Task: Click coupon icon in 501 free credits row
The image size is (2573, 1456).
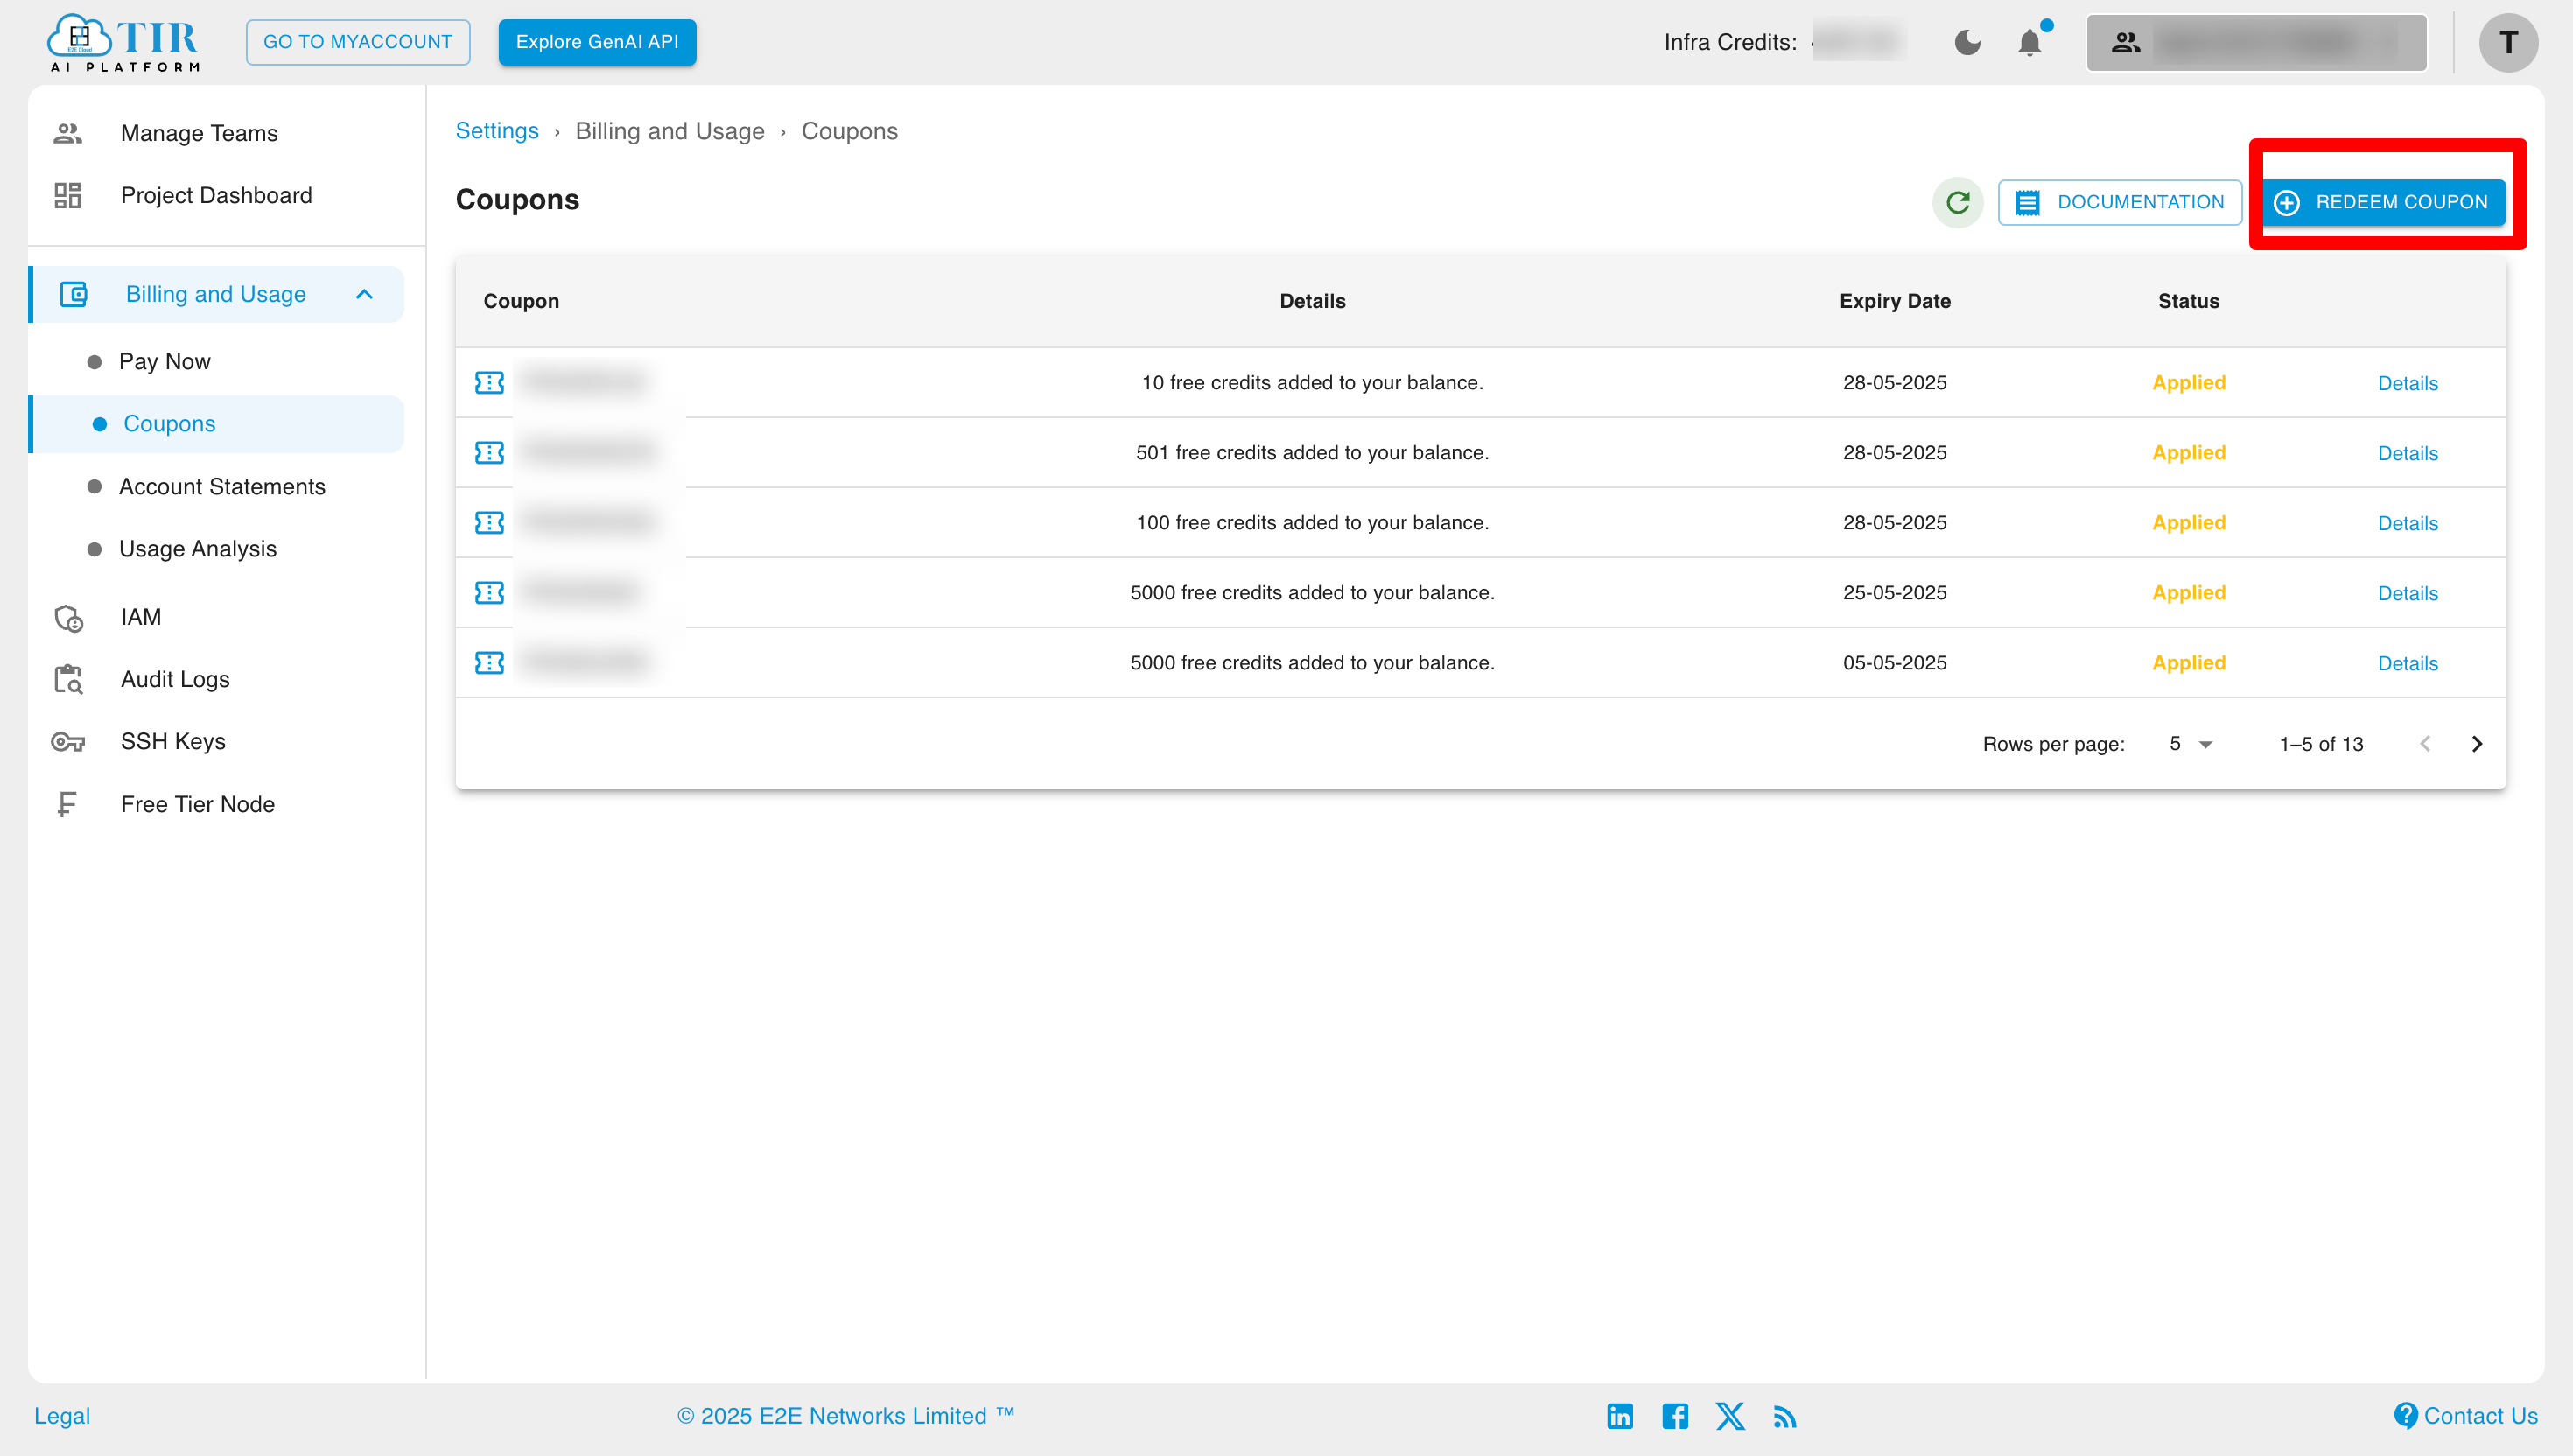Action: click(x=489, y=453)
